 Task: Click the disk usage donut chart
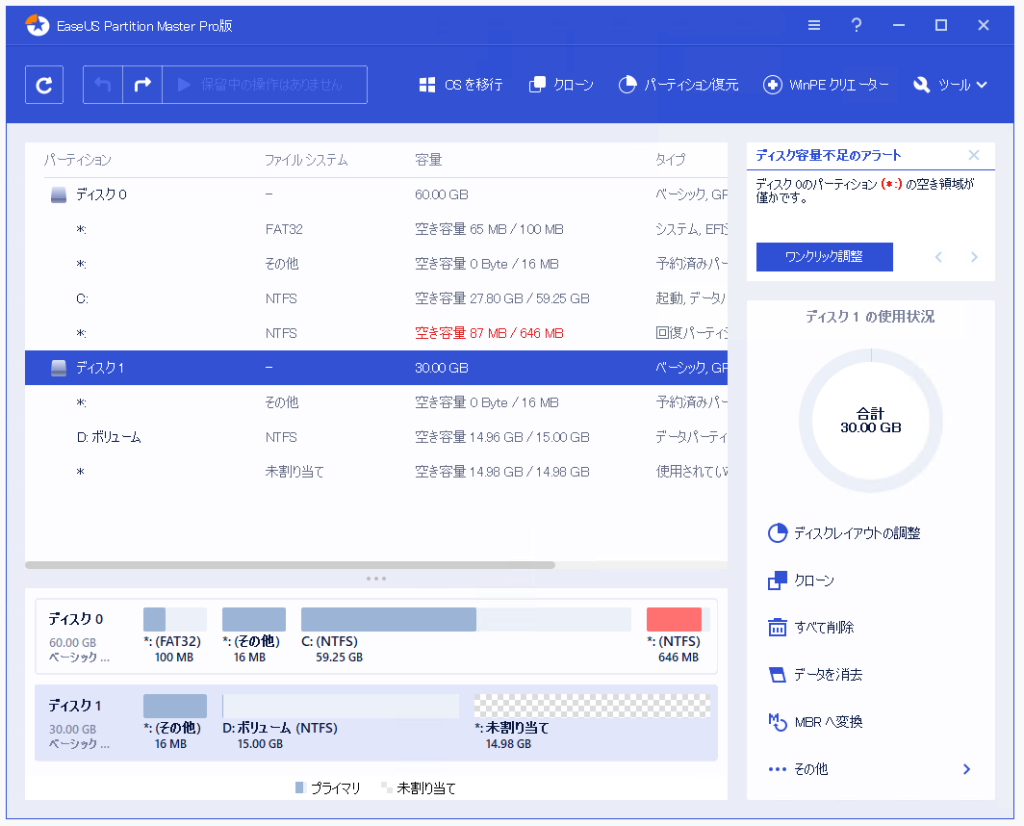(x=871, y=420)
